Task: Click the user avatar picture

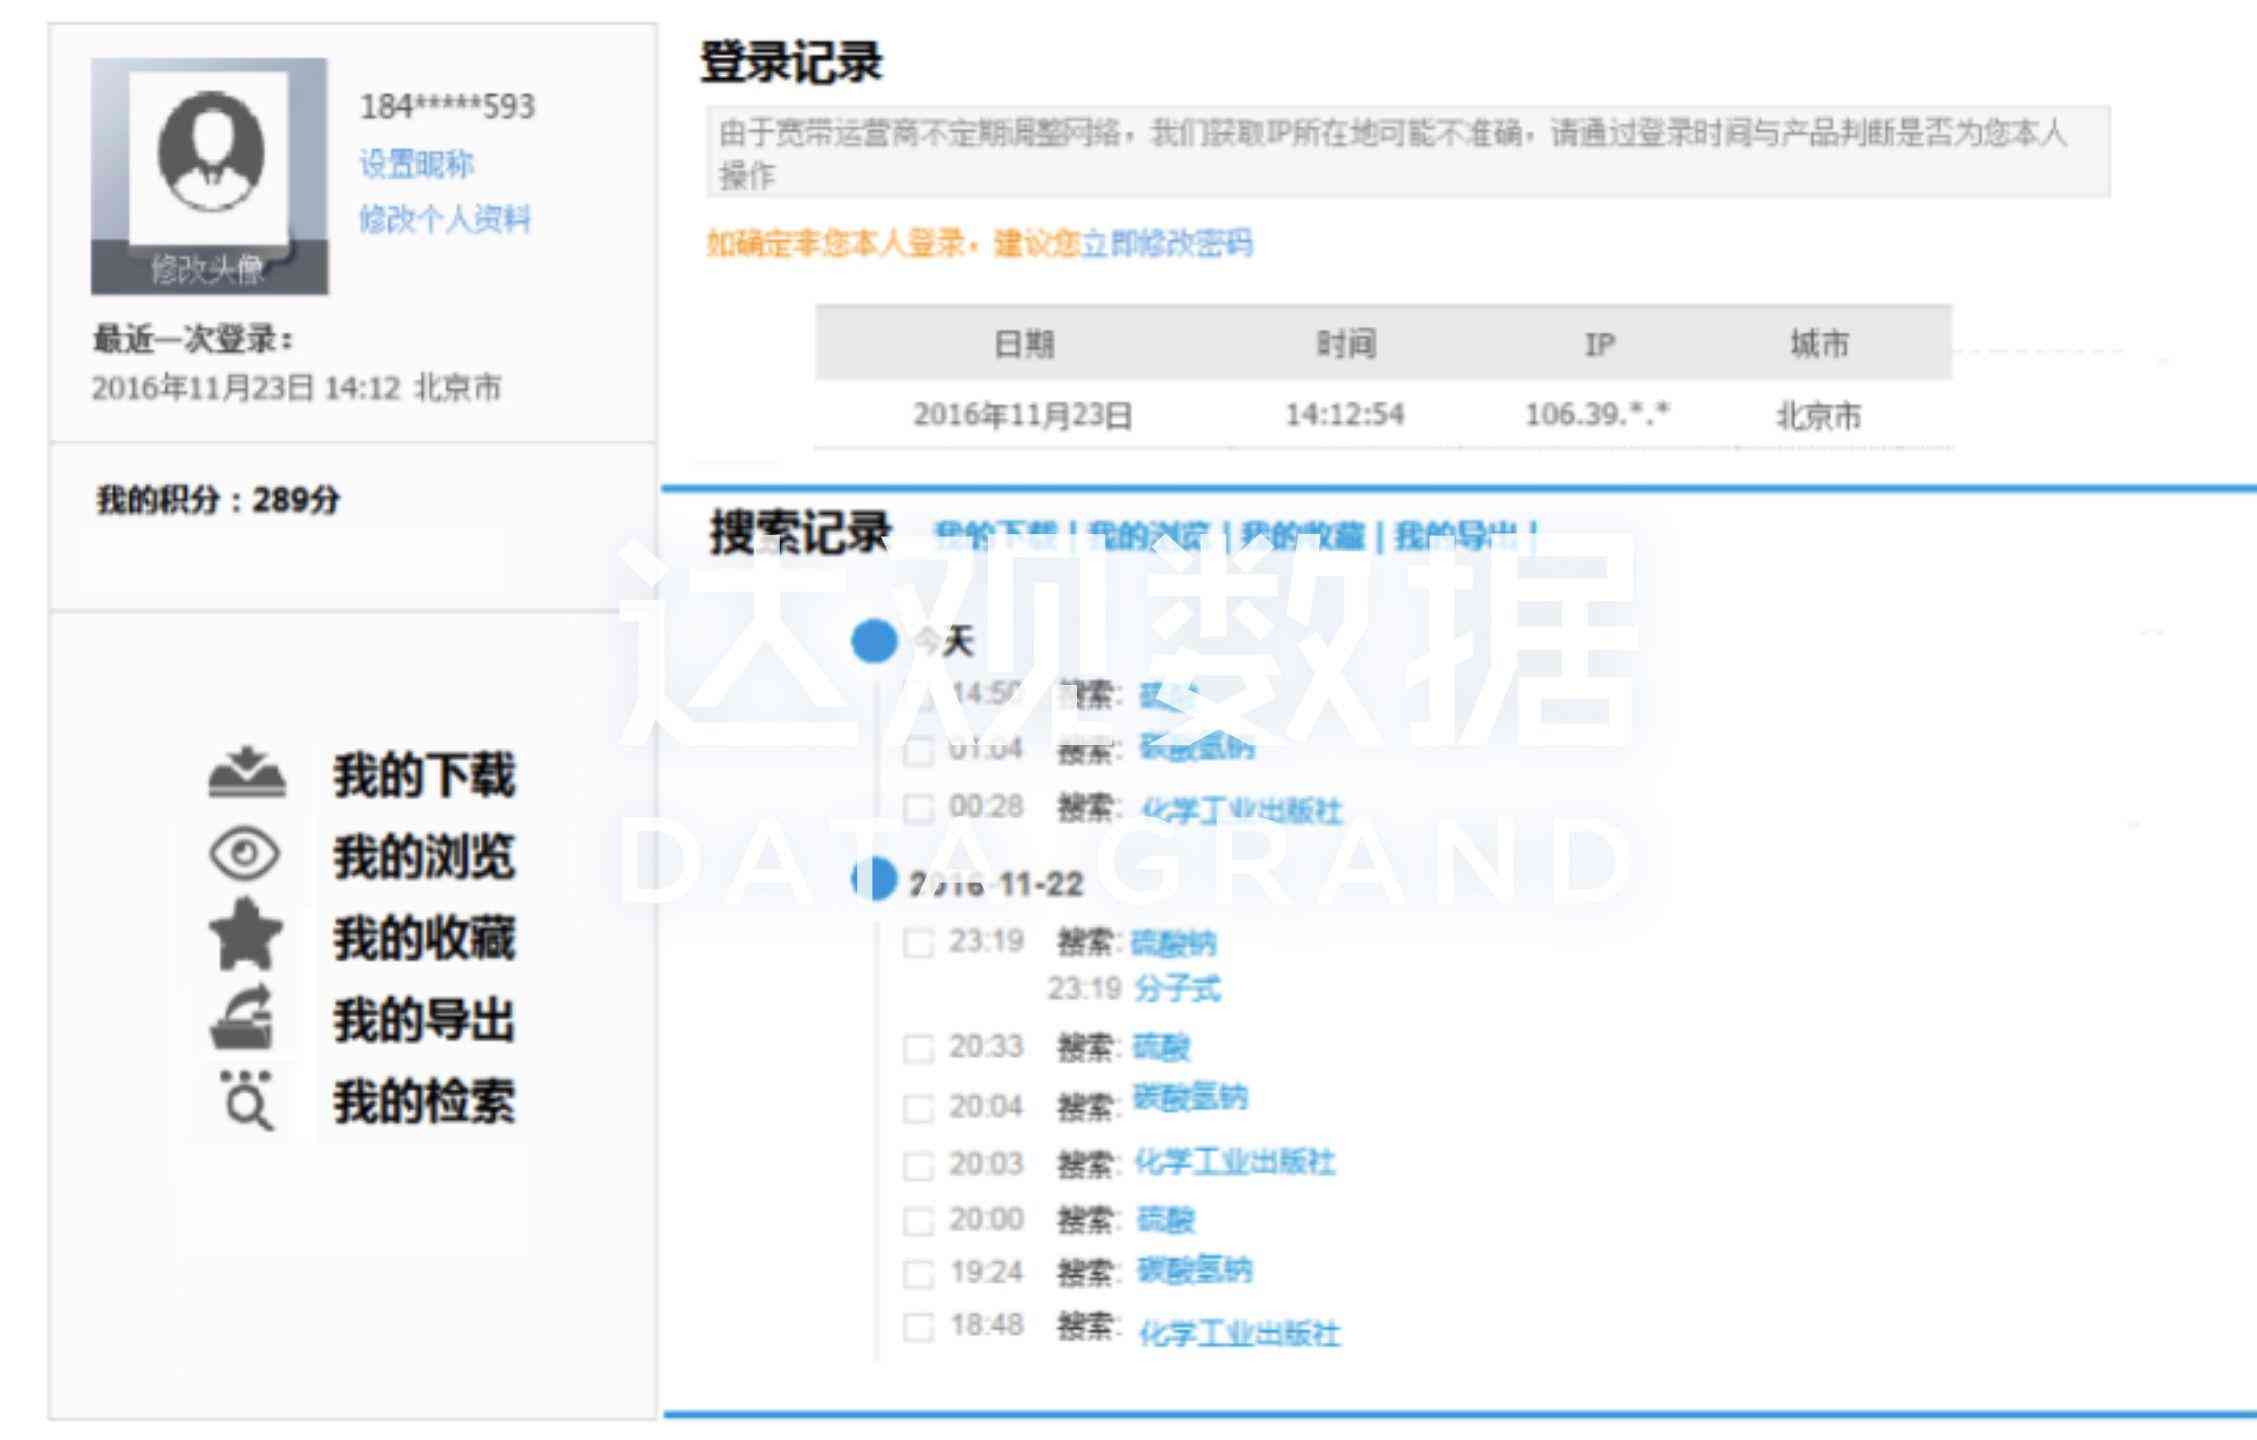Action: [x=209, y=150]
